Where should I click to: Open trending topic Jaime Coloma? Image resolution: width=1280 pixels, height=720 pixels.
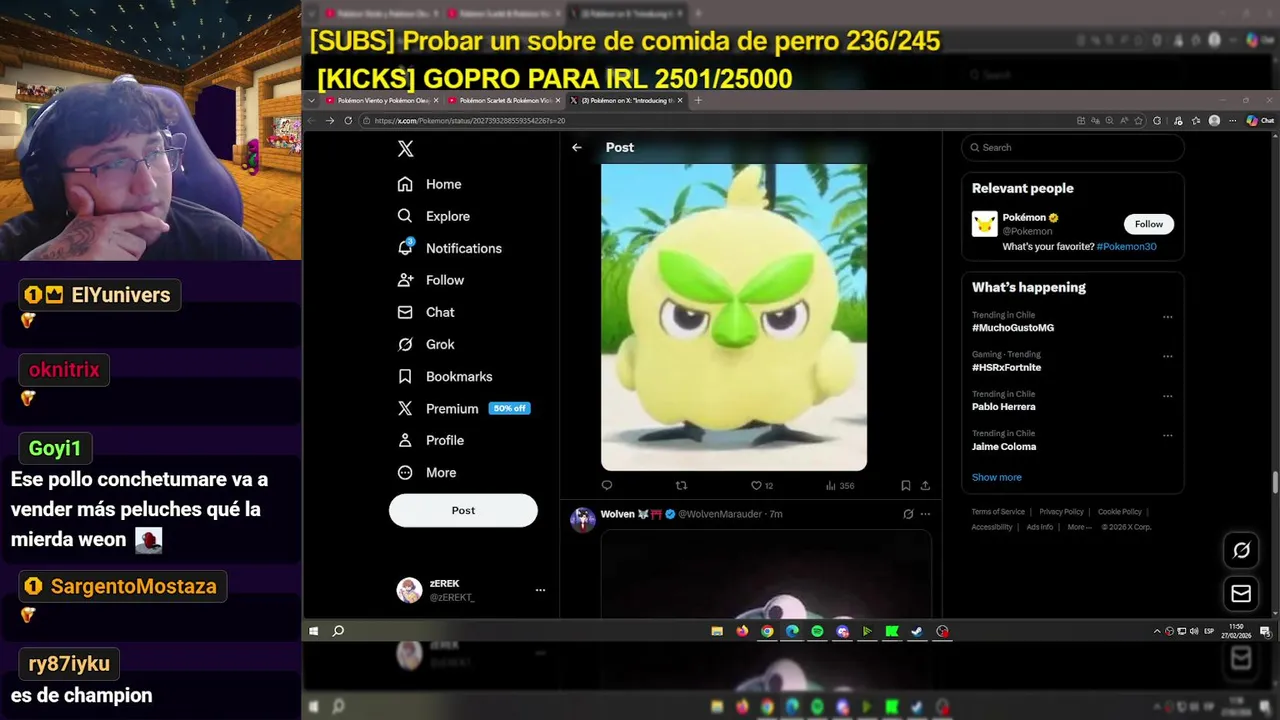pos(1004,446)
